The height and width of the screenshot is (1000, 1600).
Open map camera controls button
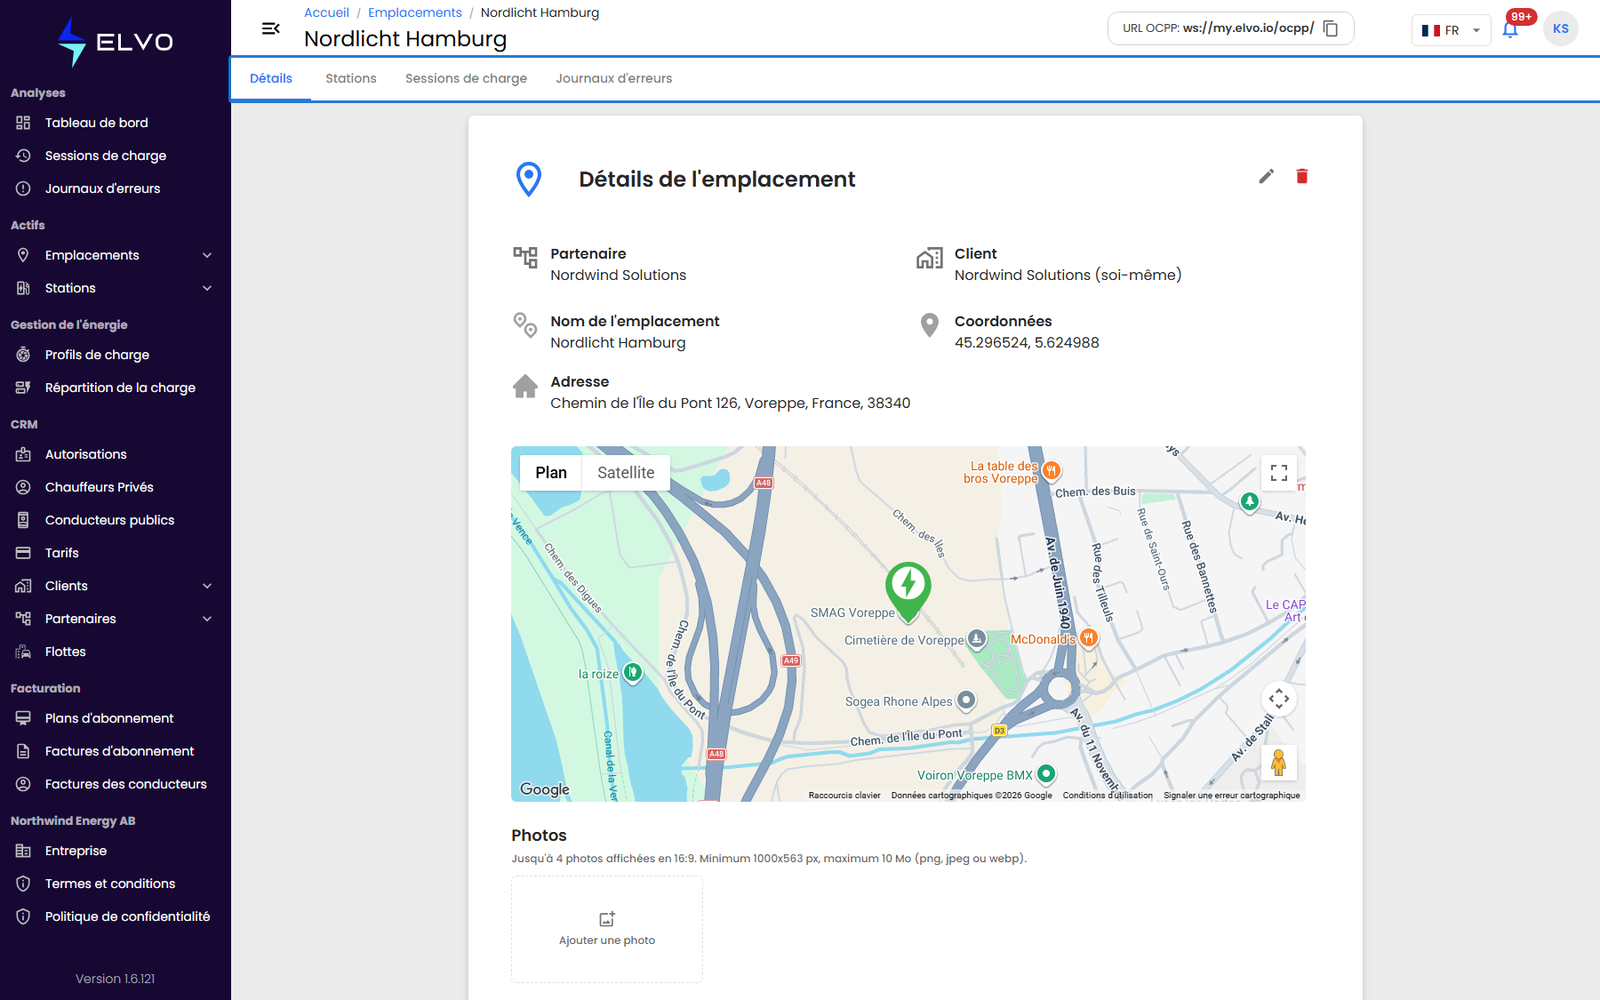coord(1279,699)
